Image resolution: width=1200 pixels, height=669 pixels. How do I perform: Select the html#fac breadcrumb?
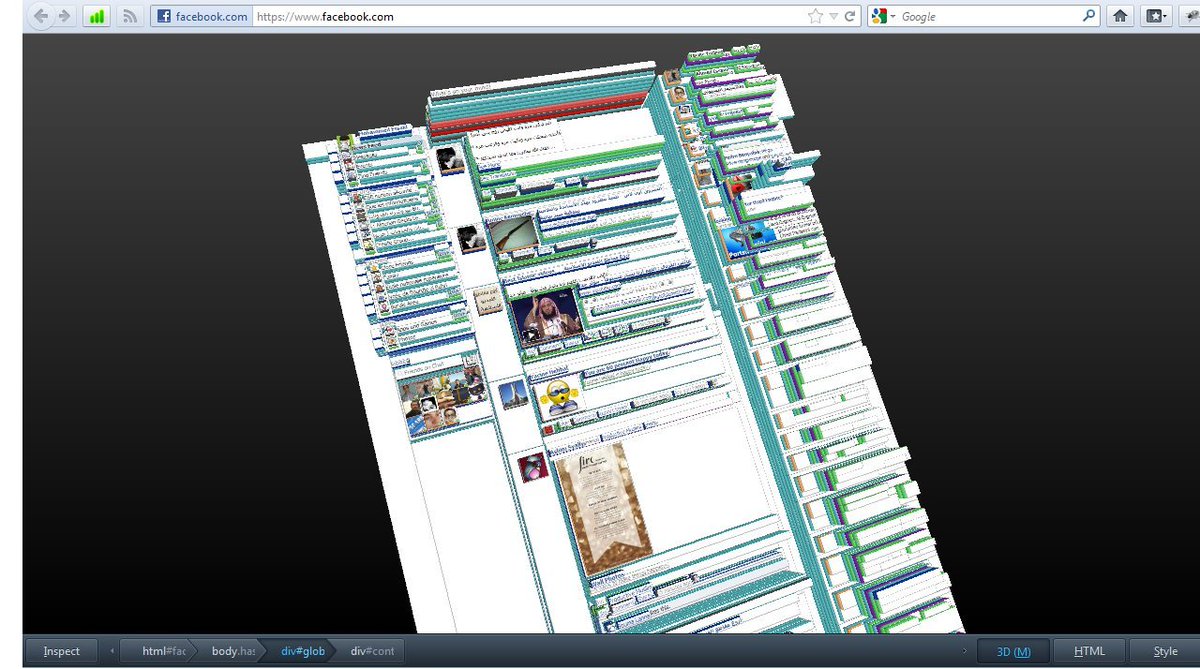tap(161, 651)
